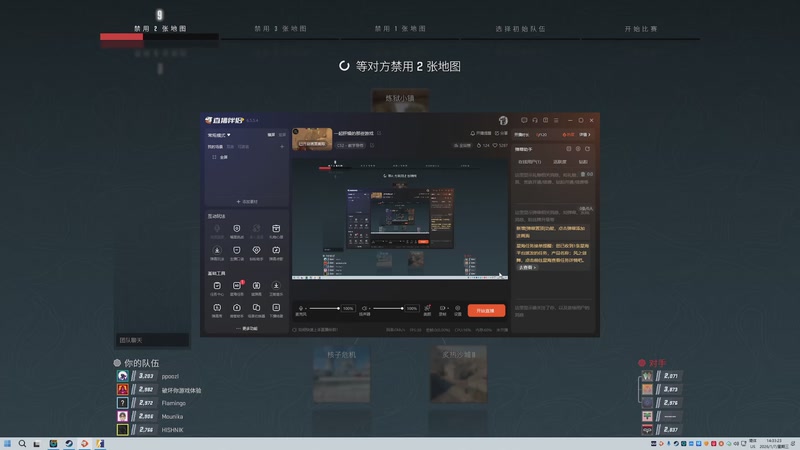Click 添加素材 to add a source
The image size is (800, 450).
pos(247,202)
